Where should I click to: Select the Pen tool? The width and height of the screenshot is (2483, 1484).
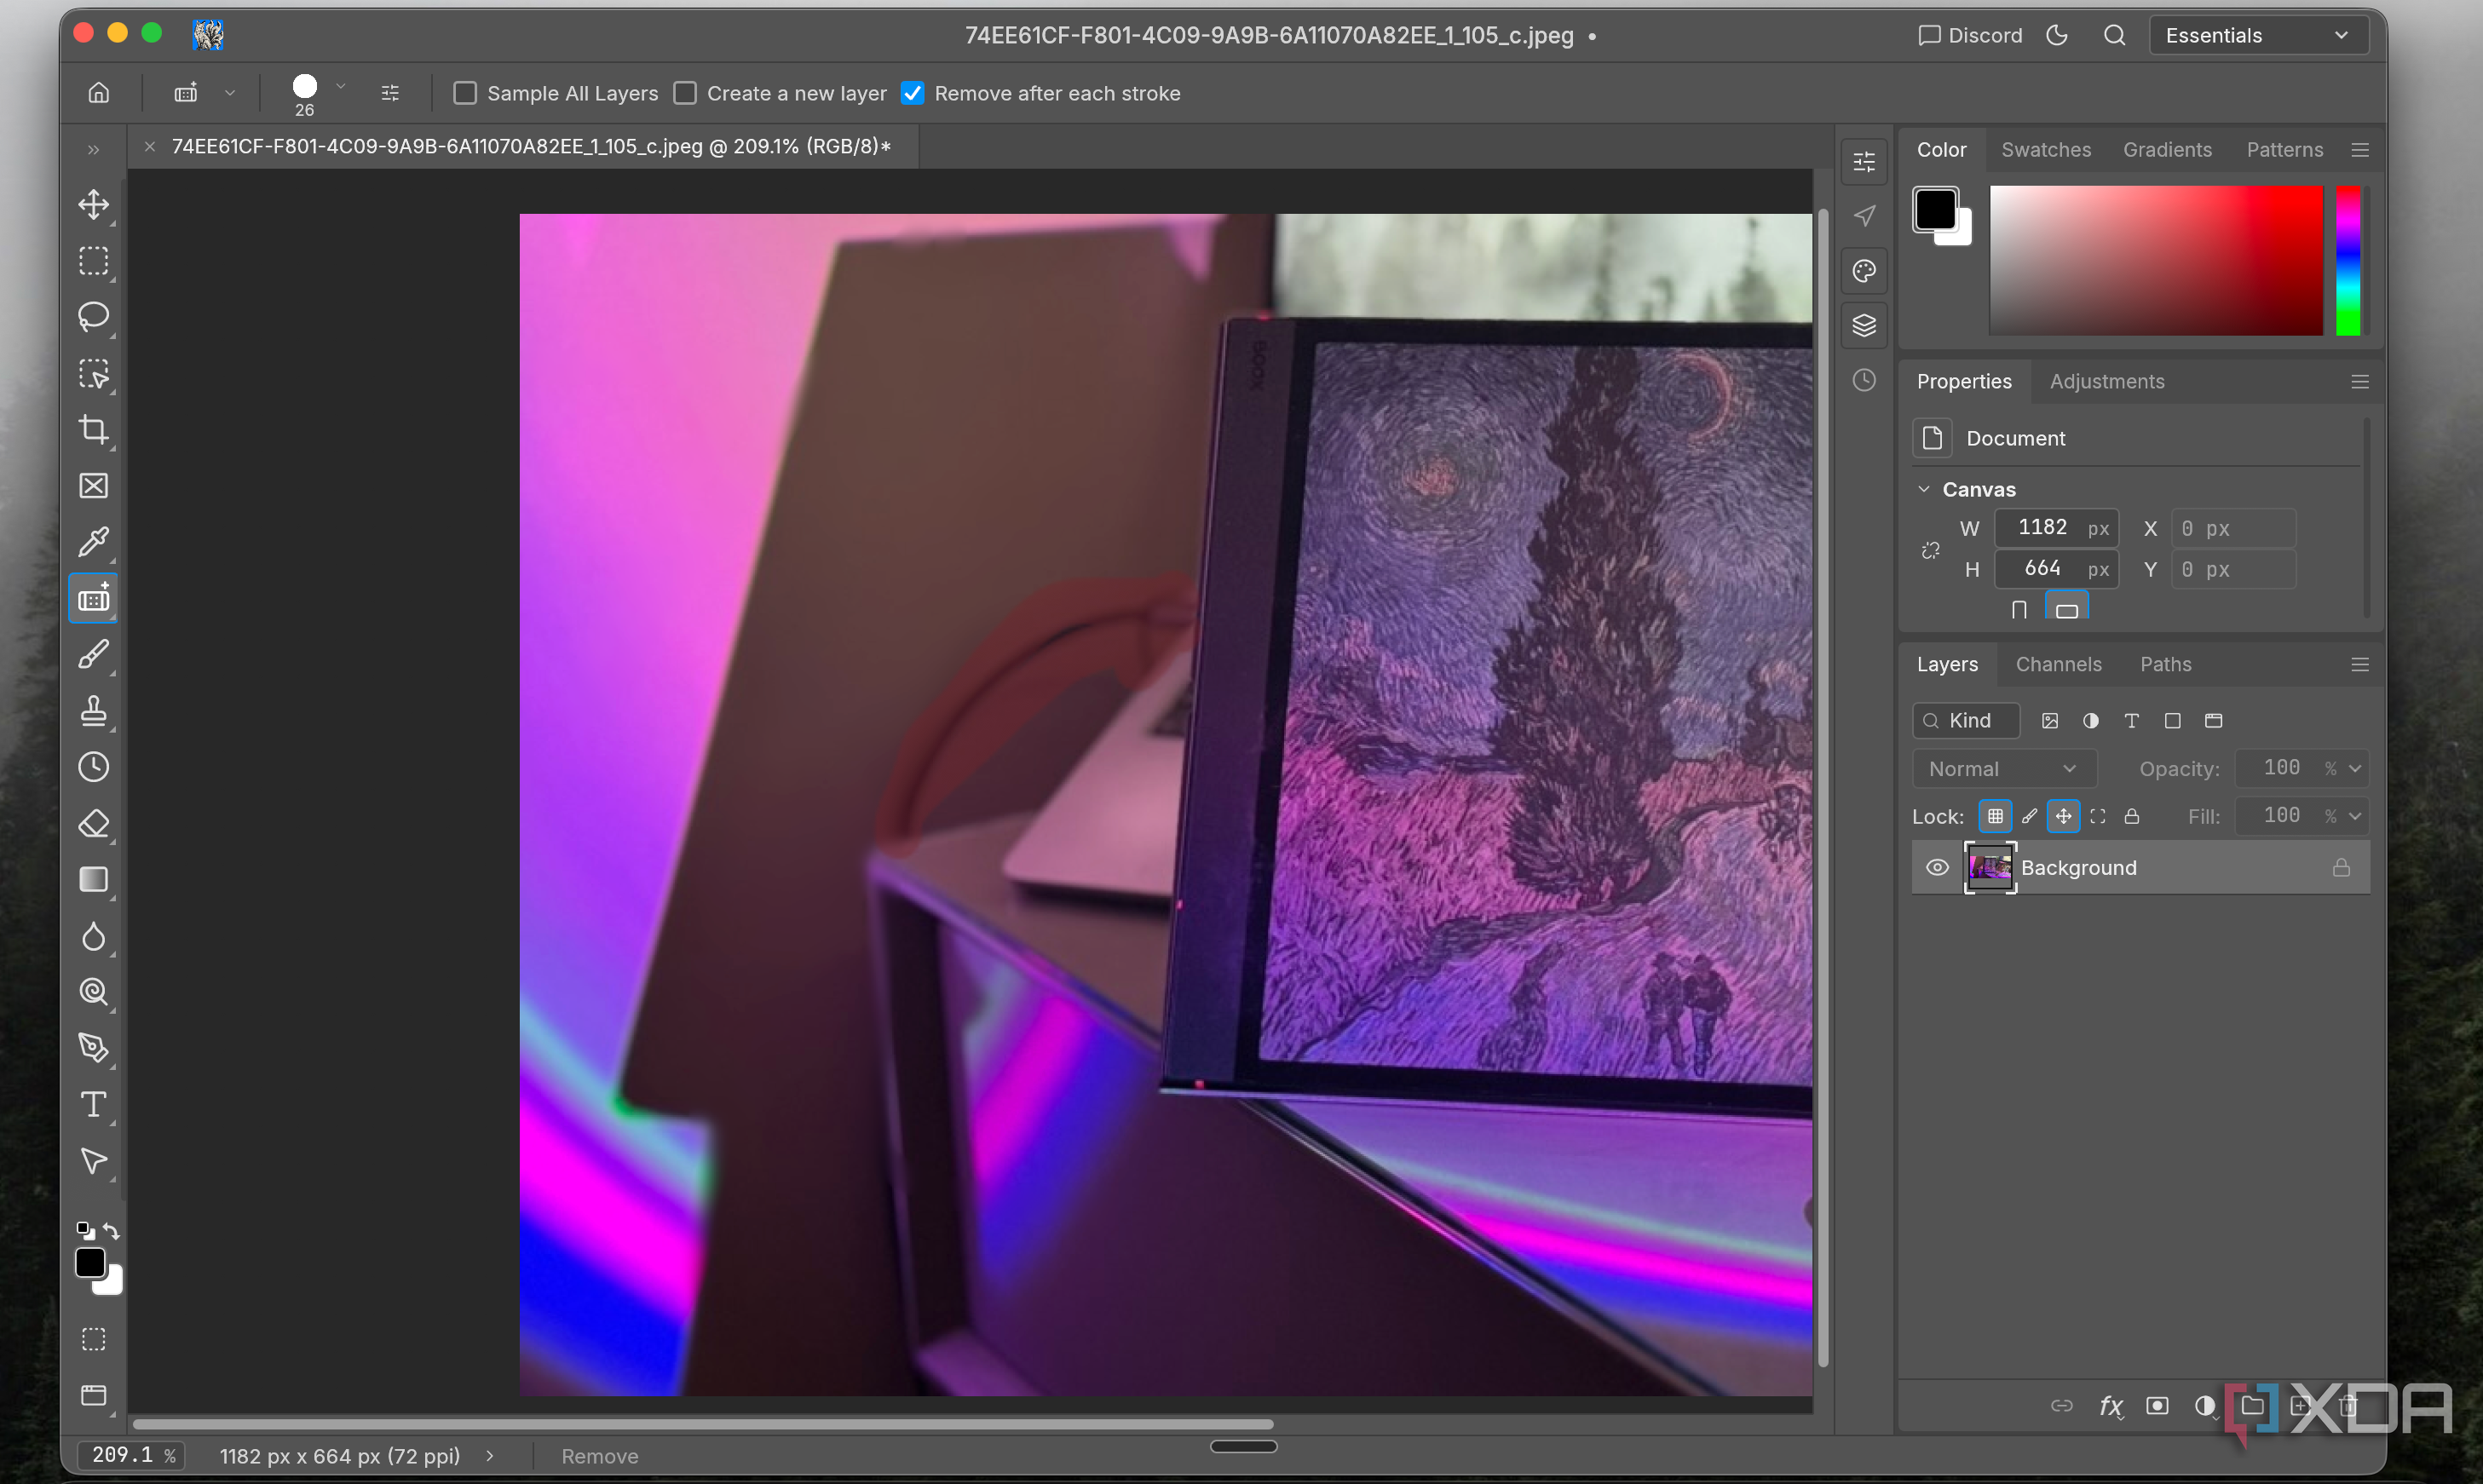point(94,1048)
